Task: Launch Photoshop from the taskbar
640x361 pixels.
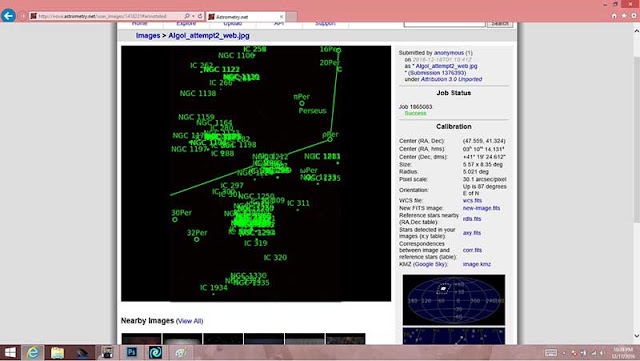Action: click(131, 352)
